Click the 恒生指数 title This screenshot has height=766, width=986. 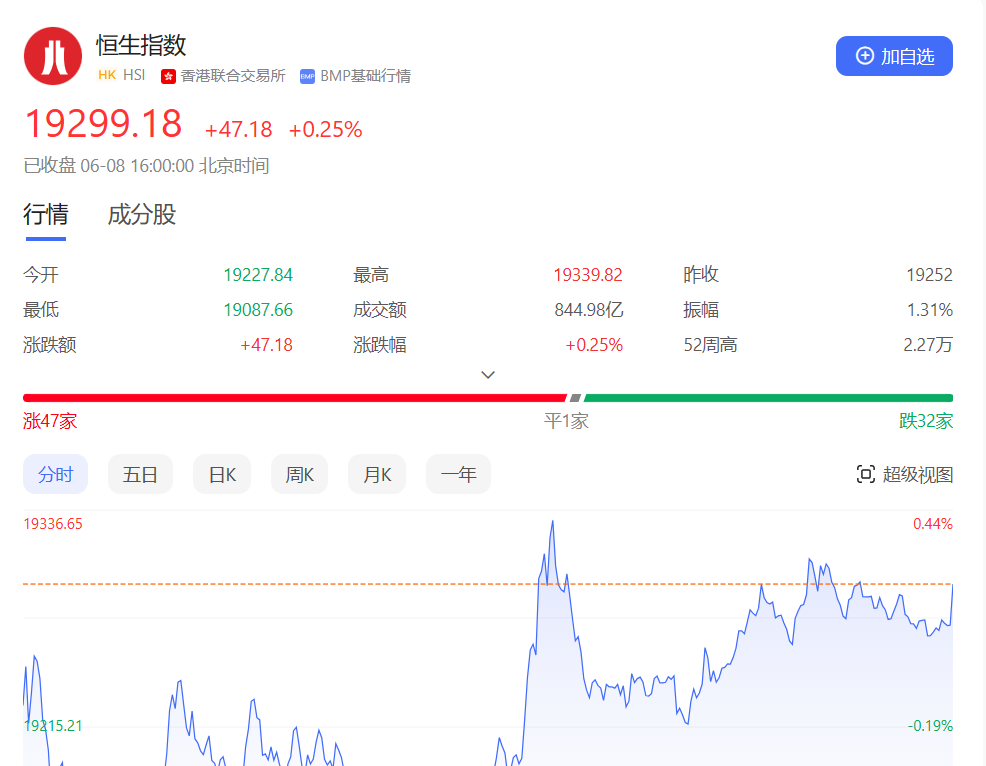[141, 45]
